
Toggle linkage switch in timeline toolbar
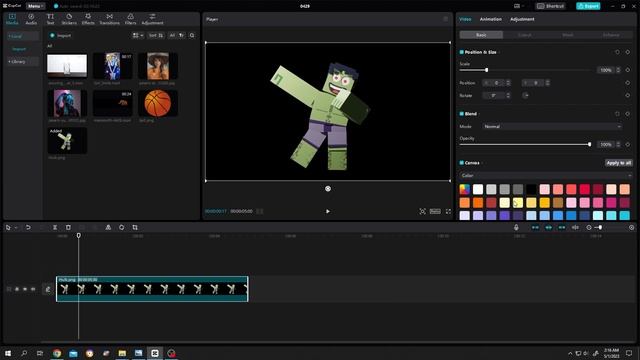click(562, 227)
